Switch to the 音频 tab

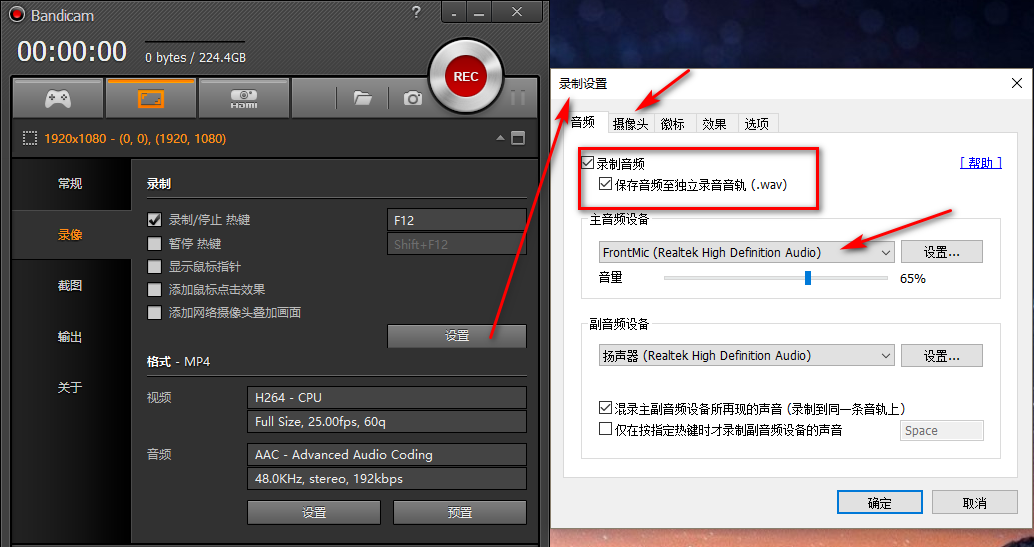click(583, 122)
